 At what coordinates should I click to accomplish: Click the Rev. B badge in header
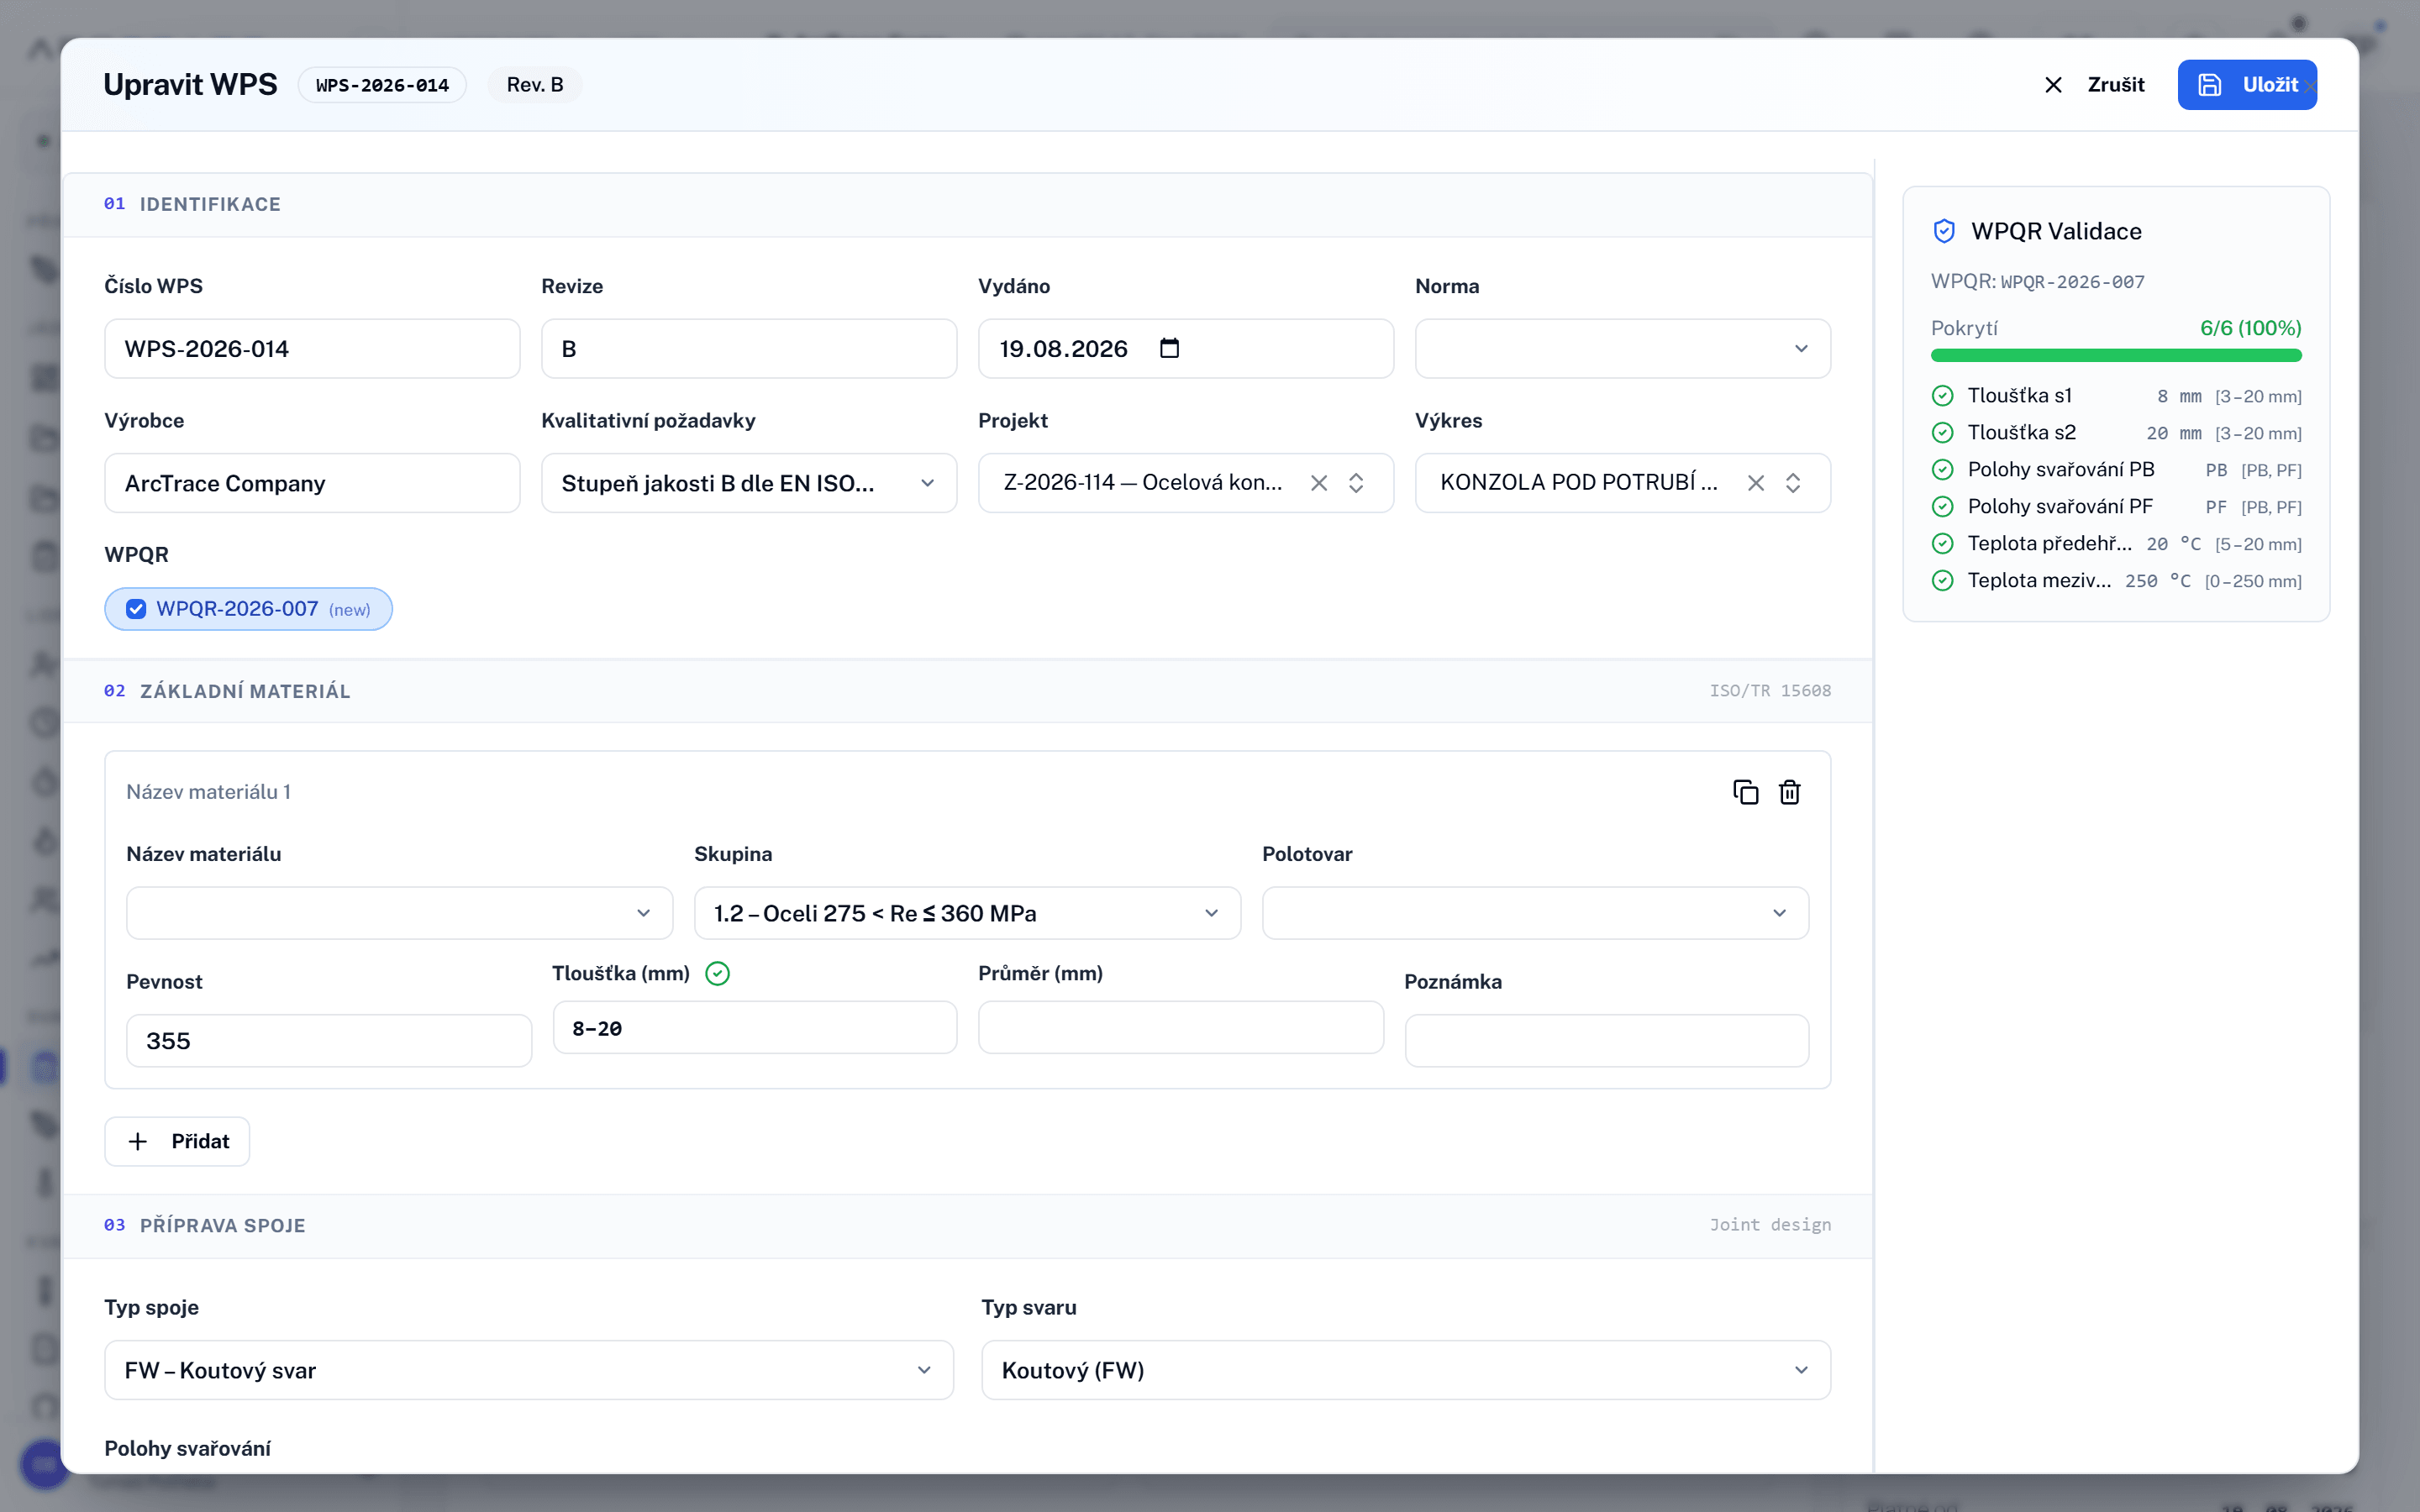click(535, 85)
